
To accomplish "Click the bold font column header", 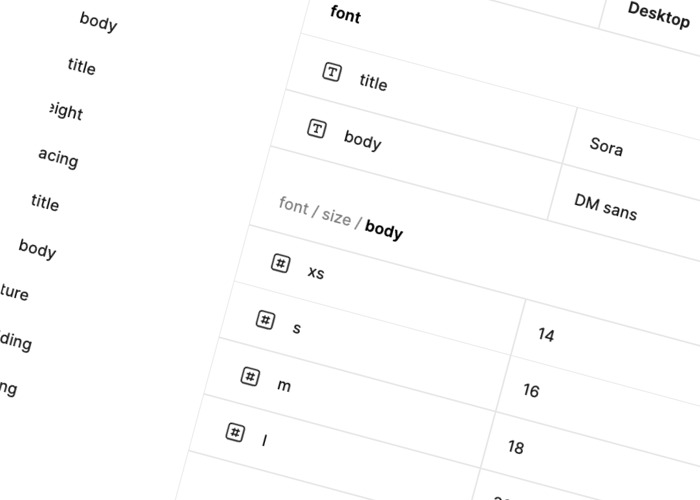I will point(345,15).
